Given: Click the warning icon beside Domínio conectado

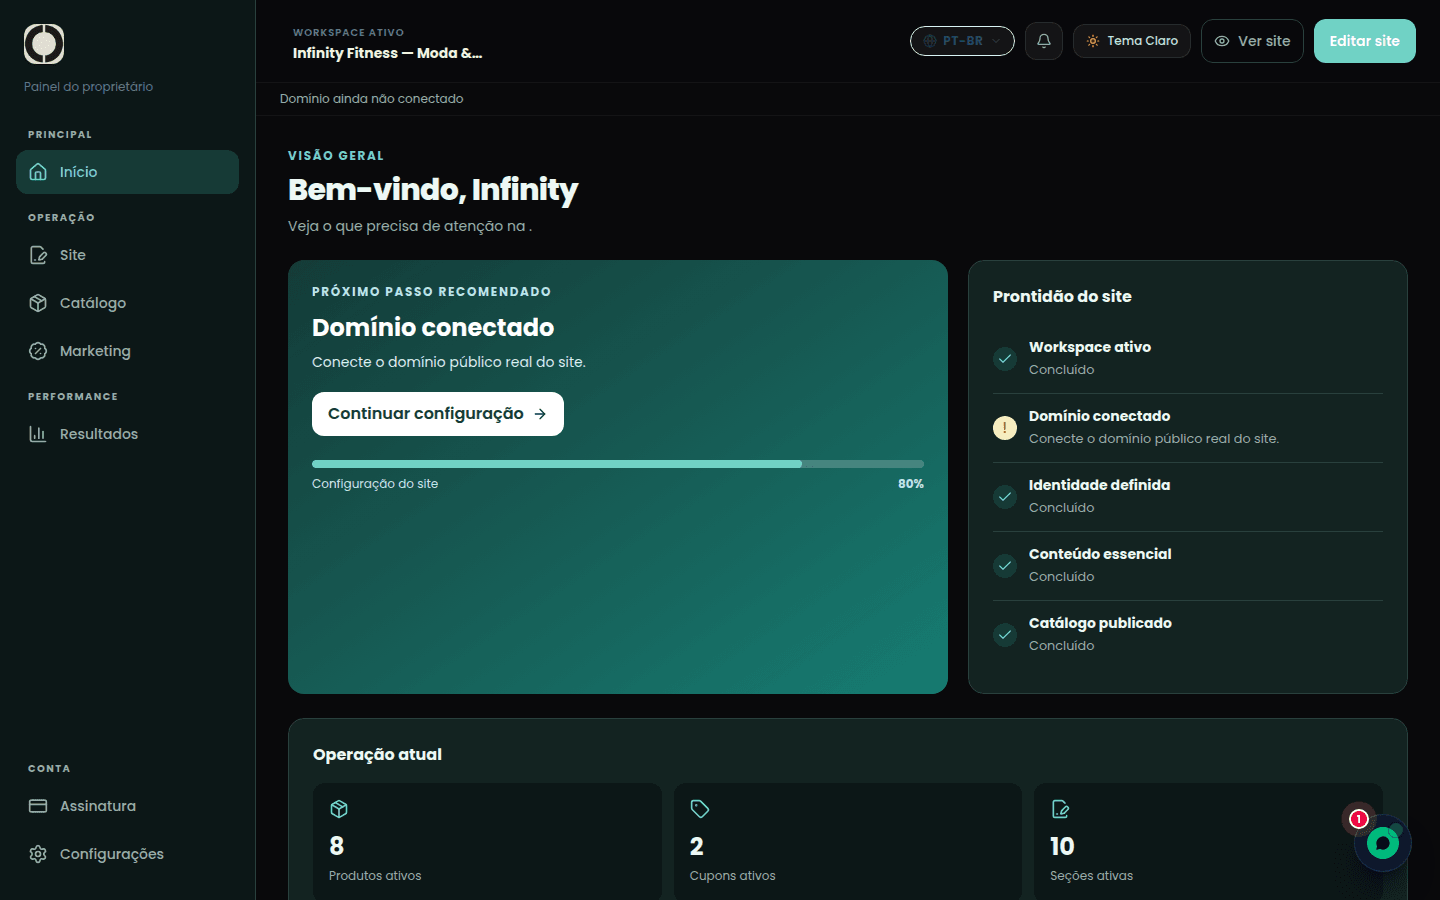Looking at the screenshot, I should pyautogui.click(x=1005, y=428).
